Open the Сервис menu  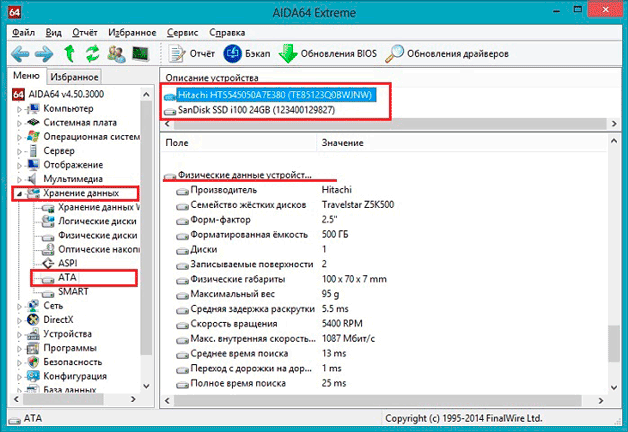[x=183, y=32]
